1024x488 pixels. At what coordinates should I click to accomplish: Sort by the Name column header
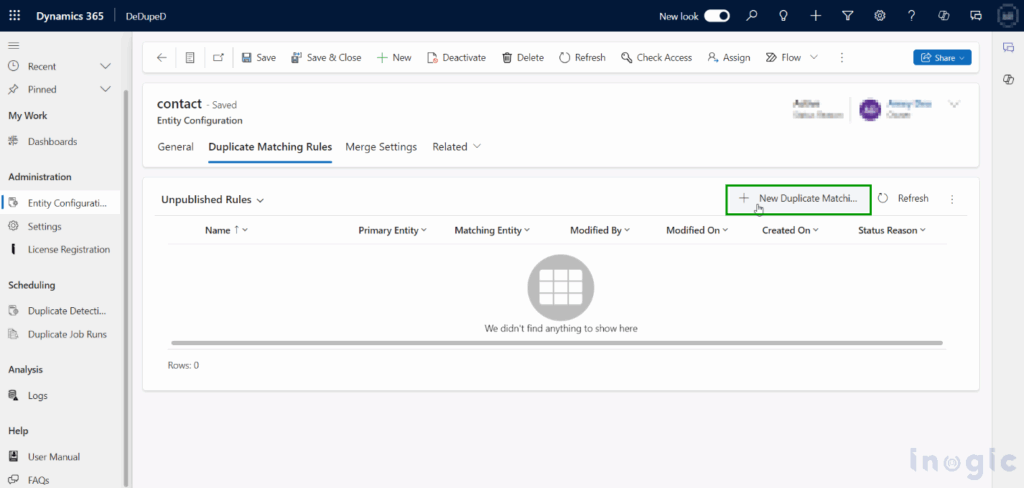click(x=226, y=230)
